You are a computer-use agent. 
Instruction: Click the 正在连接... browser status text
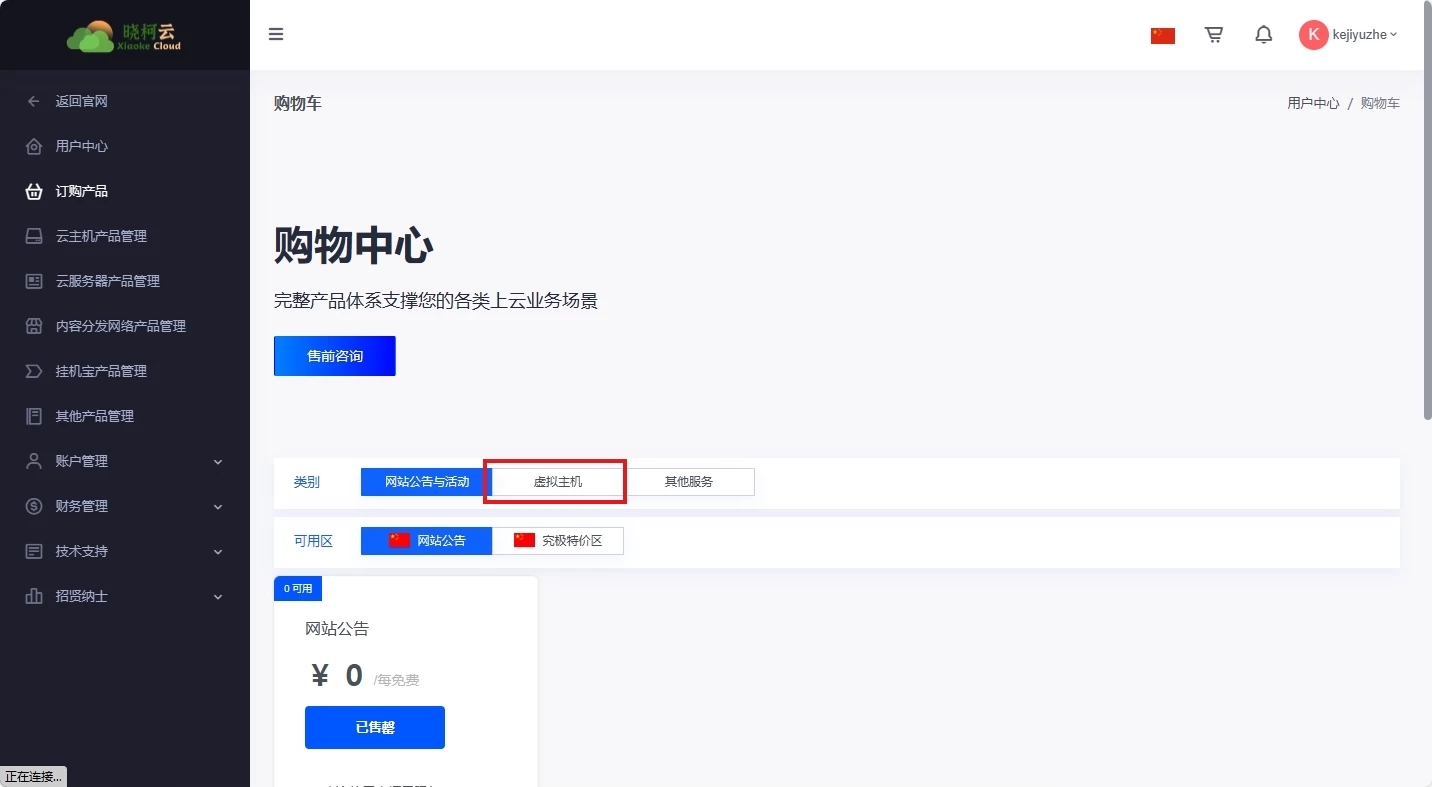coord(33,777)
